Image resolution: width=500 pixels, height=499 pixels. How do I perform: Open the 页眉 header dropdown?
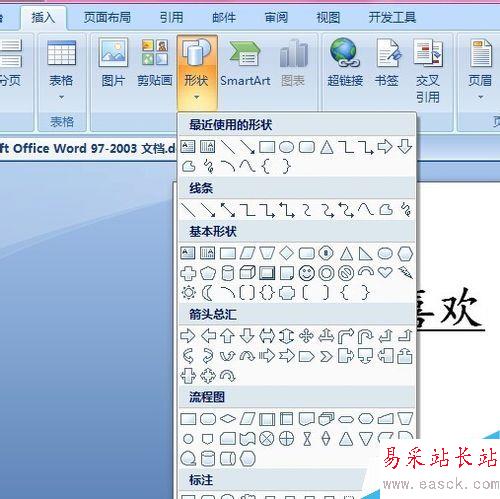[480, 70]
